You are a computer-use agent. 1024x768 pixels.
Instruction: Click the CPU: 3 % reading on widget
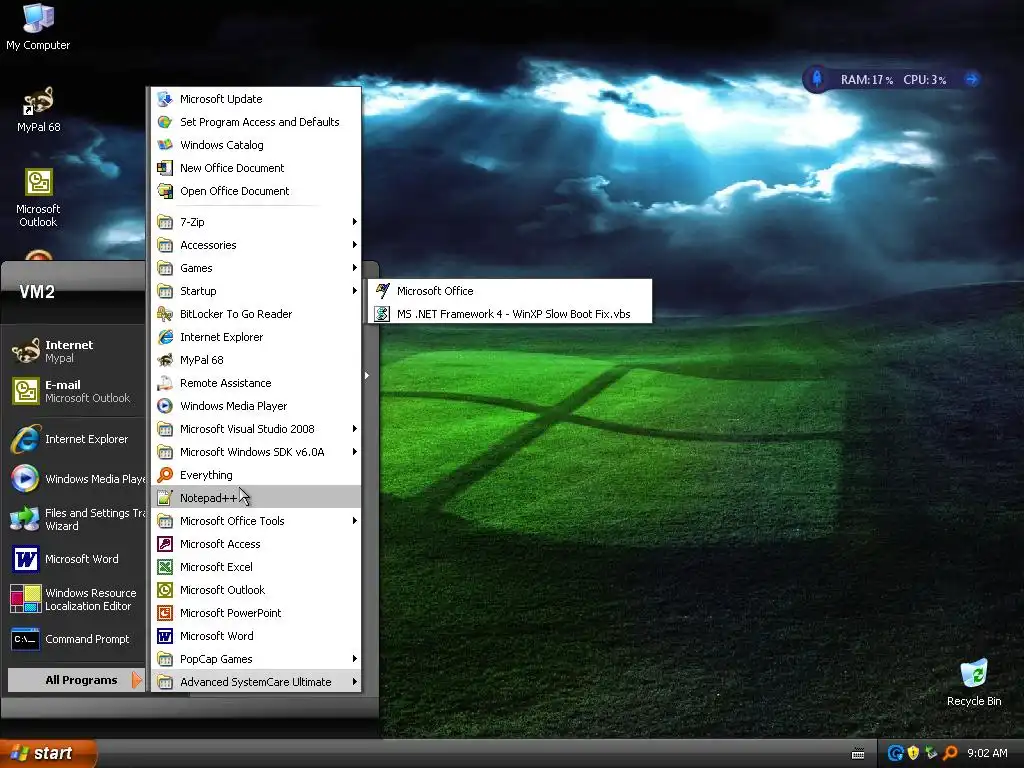(x=925, y=80)
